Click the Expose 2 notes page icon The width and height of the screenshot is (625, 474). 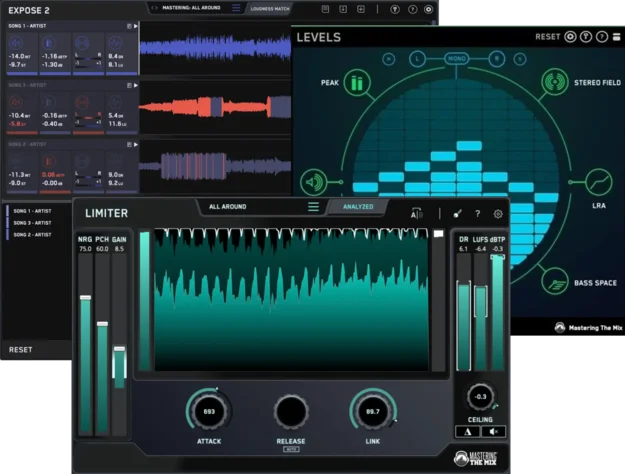[325, 9]
